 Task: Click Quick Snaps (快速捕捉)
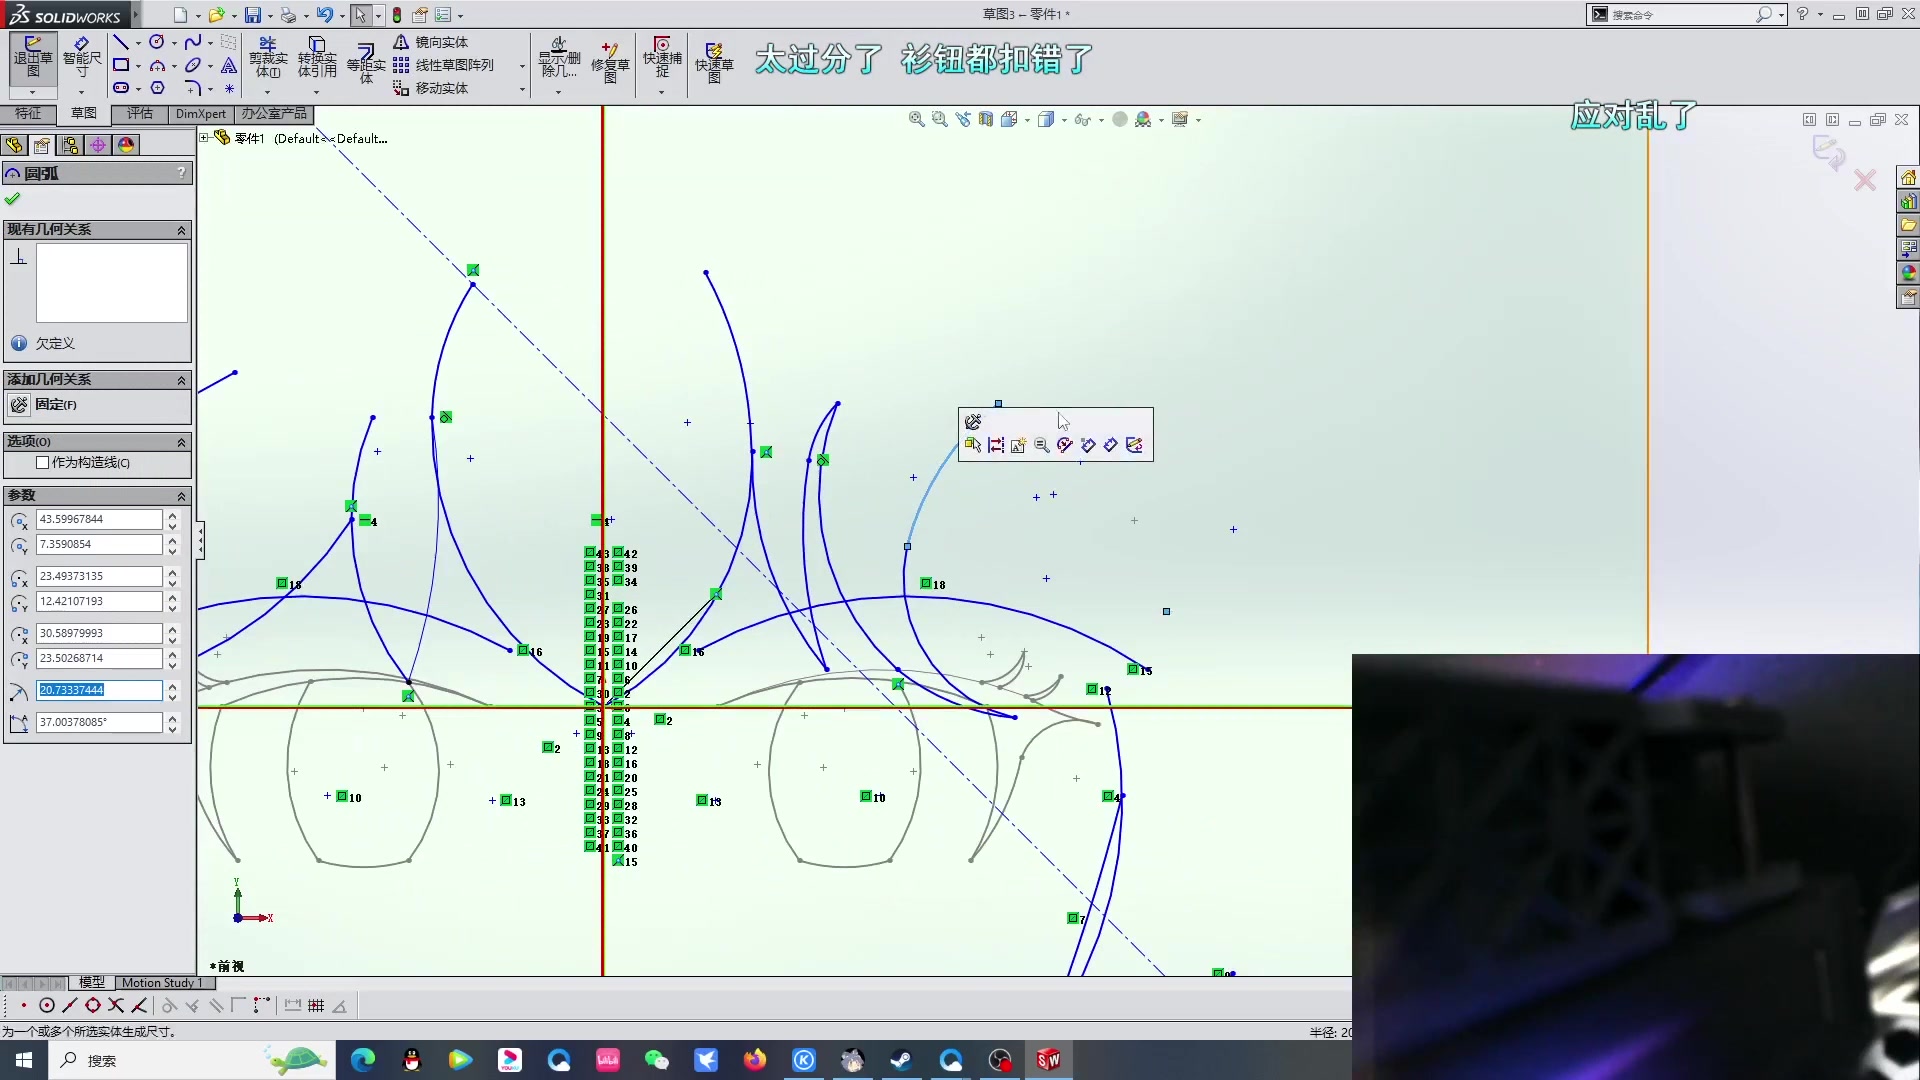[x=662, y=58]
